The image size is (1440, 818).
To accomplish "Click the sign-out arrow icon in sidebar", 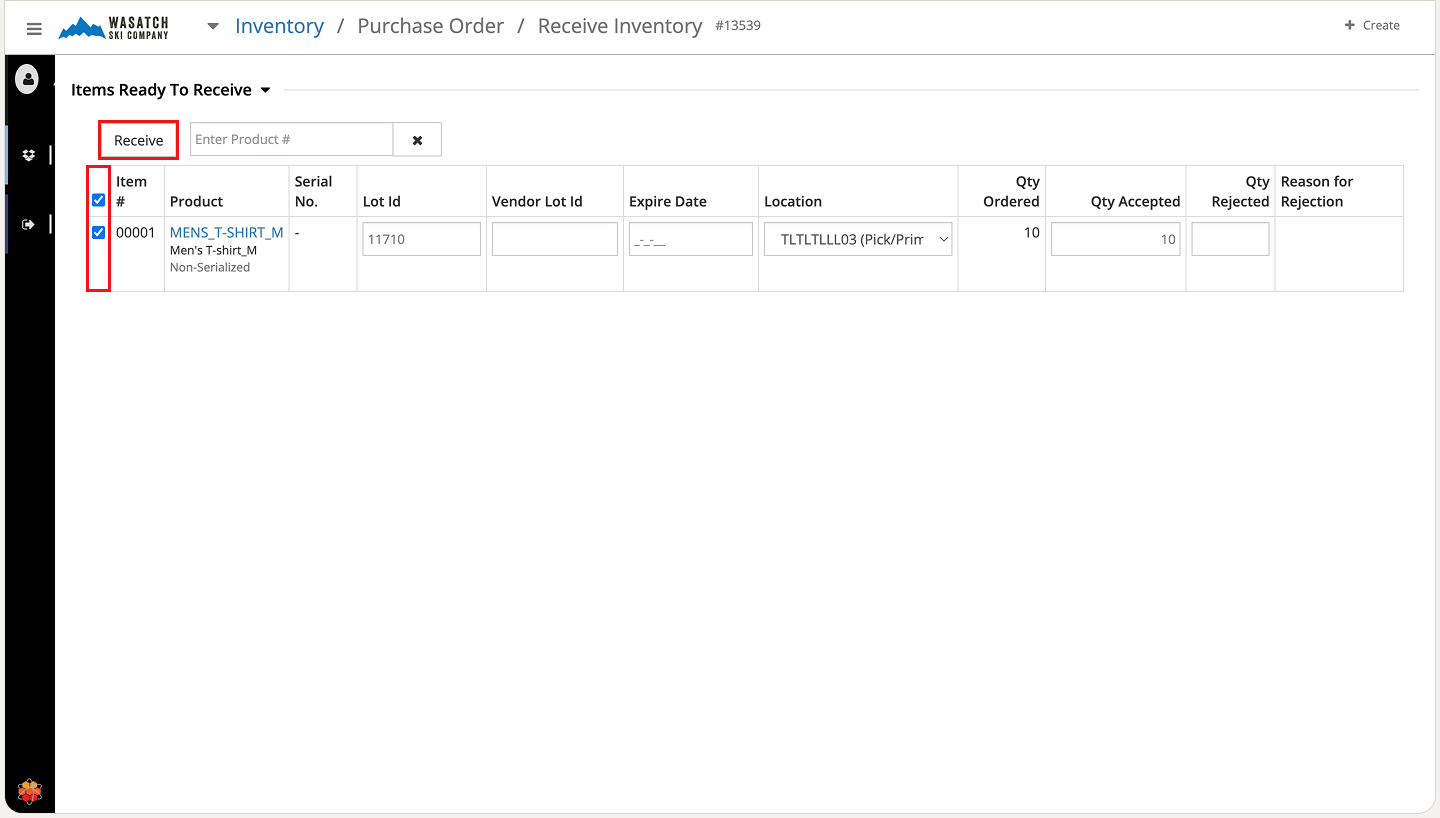I will 28,224.
